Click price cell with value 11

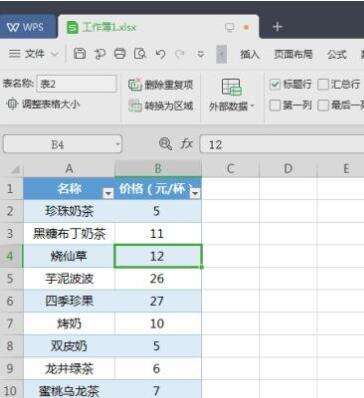pos(158,233)
